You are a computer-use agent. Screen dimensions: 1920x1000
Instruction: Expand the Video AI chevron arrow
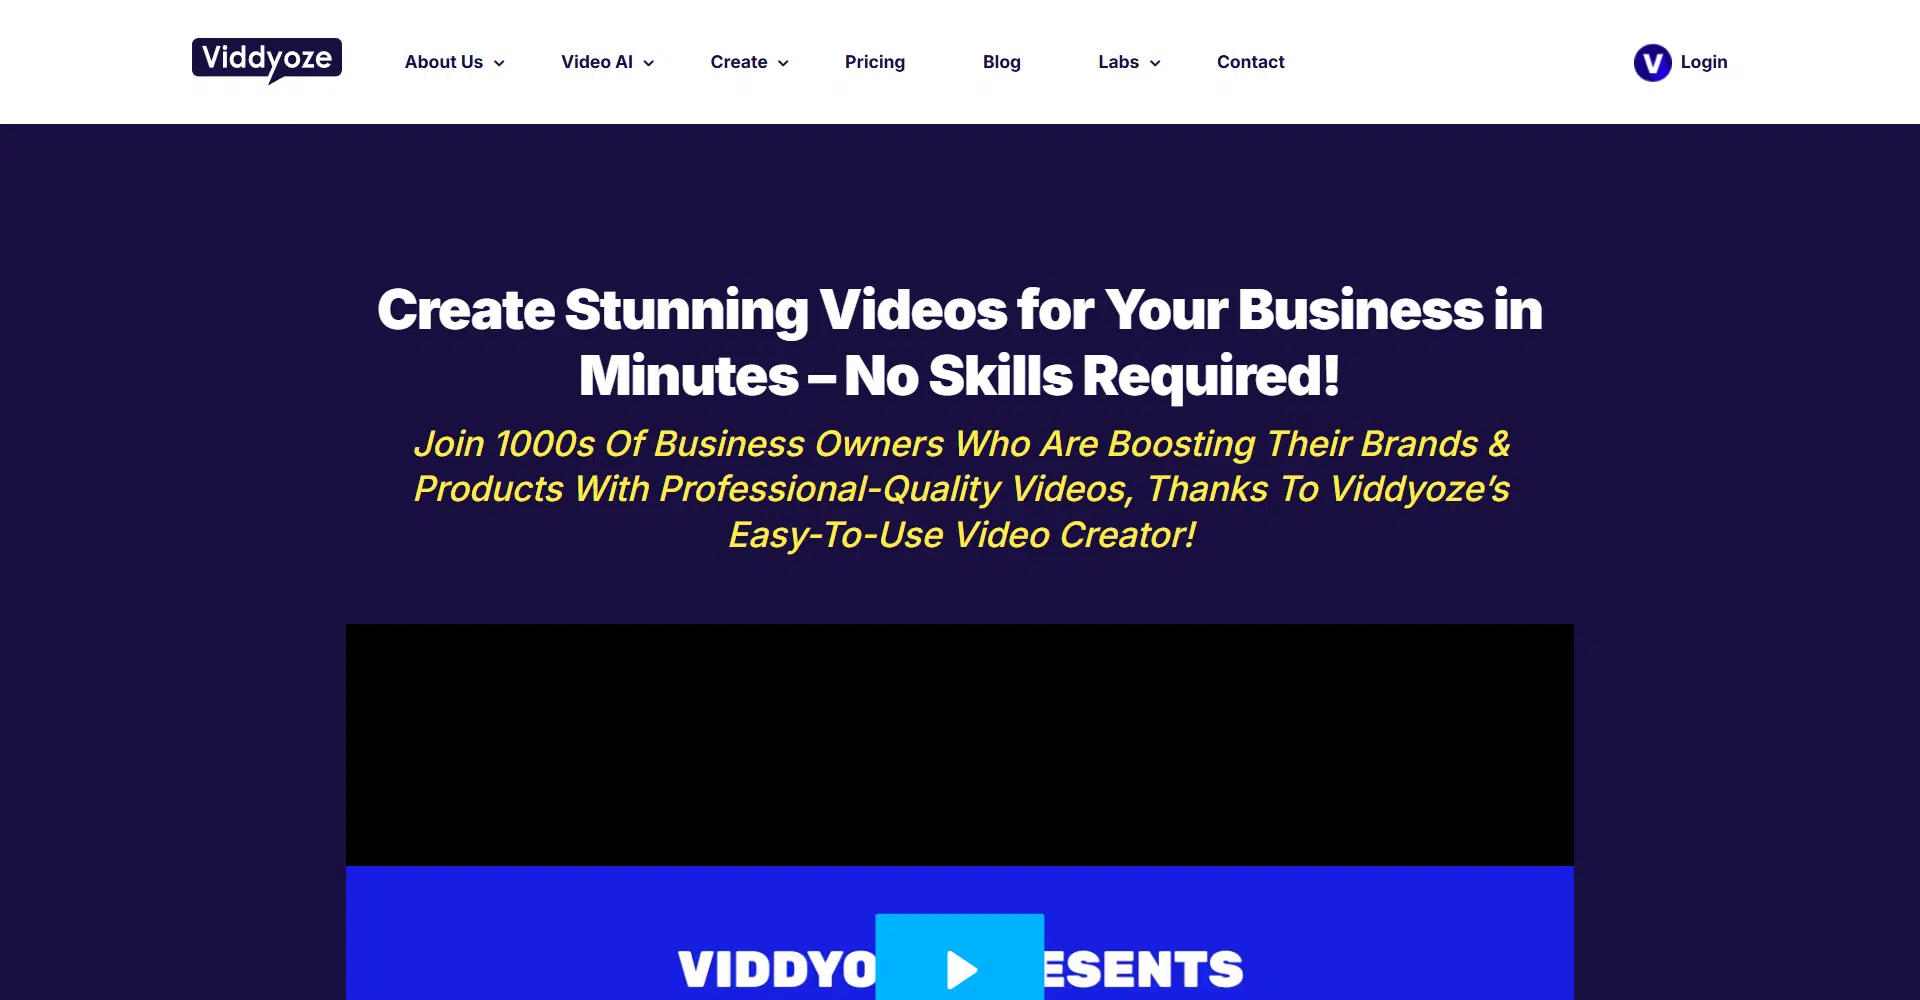[649, 63]
